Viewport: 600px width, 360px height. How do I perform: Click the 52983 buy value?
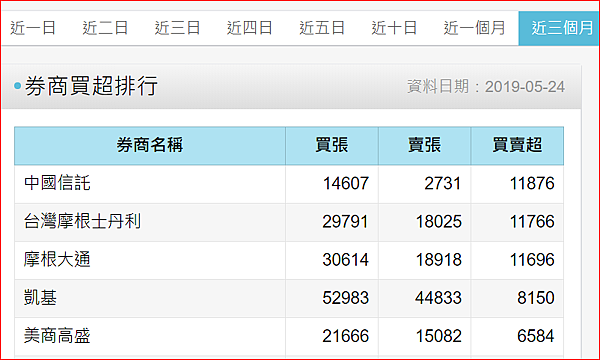346,298
